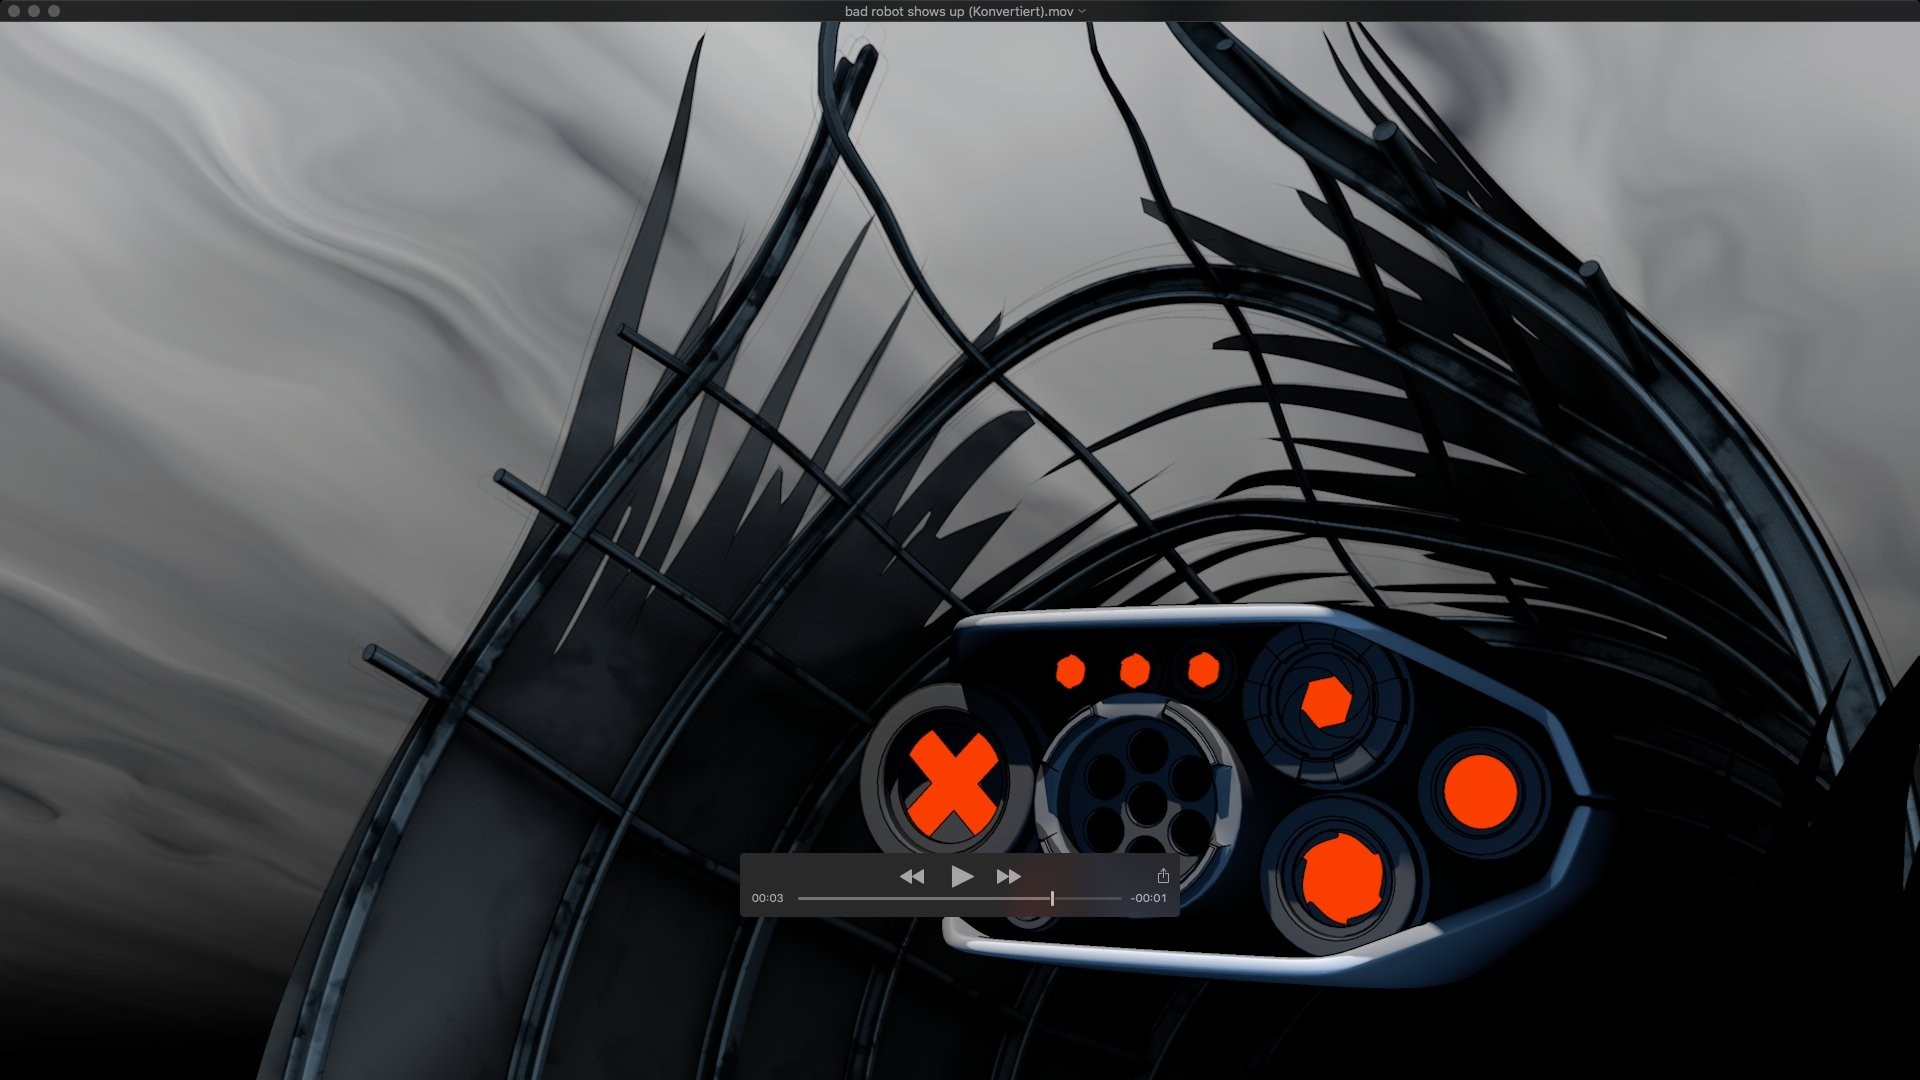Viewport: 1920px width, 1080px height.
Task: Minimize the window with the middle window button
Action: pos(34,11)
